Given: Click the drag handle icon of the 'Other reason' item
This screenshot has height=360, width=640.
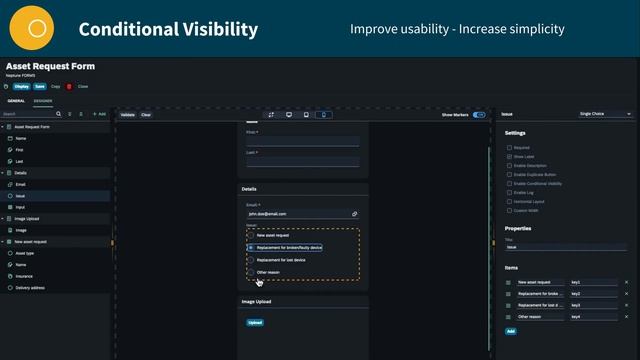Looking at the screenshot, I should tap(508, 317).
